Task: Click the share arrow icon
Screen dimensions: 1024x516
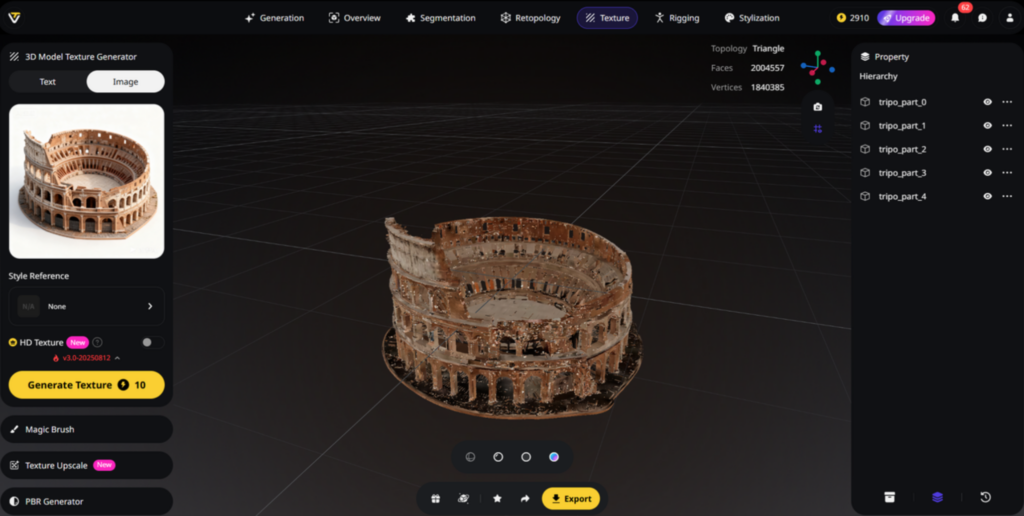Action: coord(524,498)
